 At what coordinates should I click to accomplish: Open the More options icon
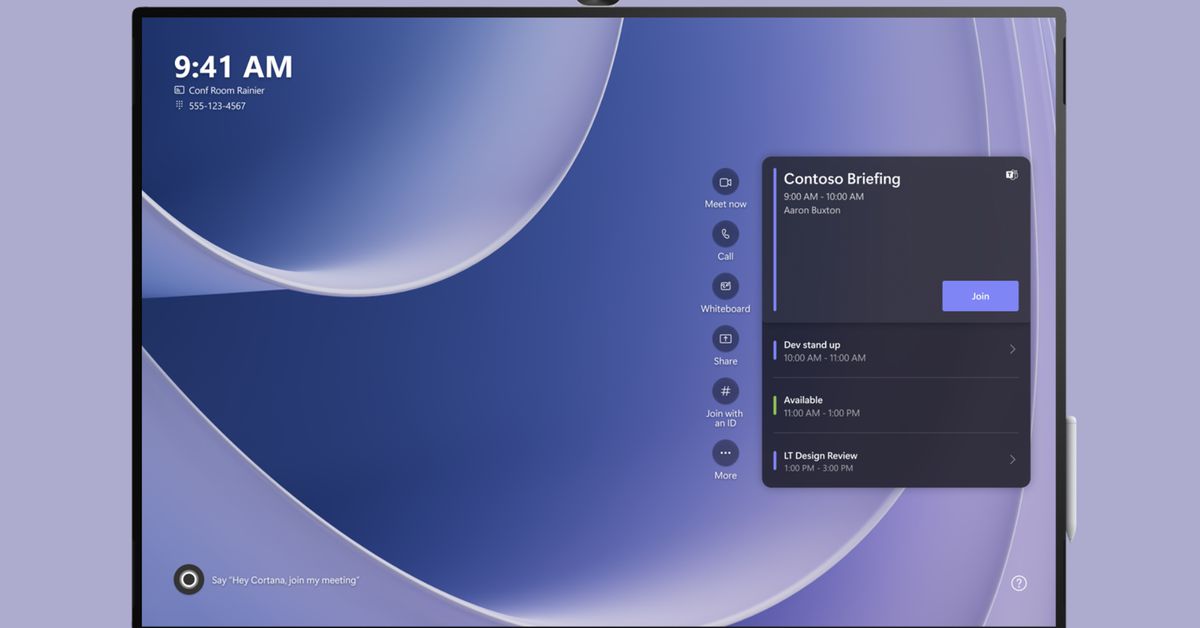tap(725, 453)
